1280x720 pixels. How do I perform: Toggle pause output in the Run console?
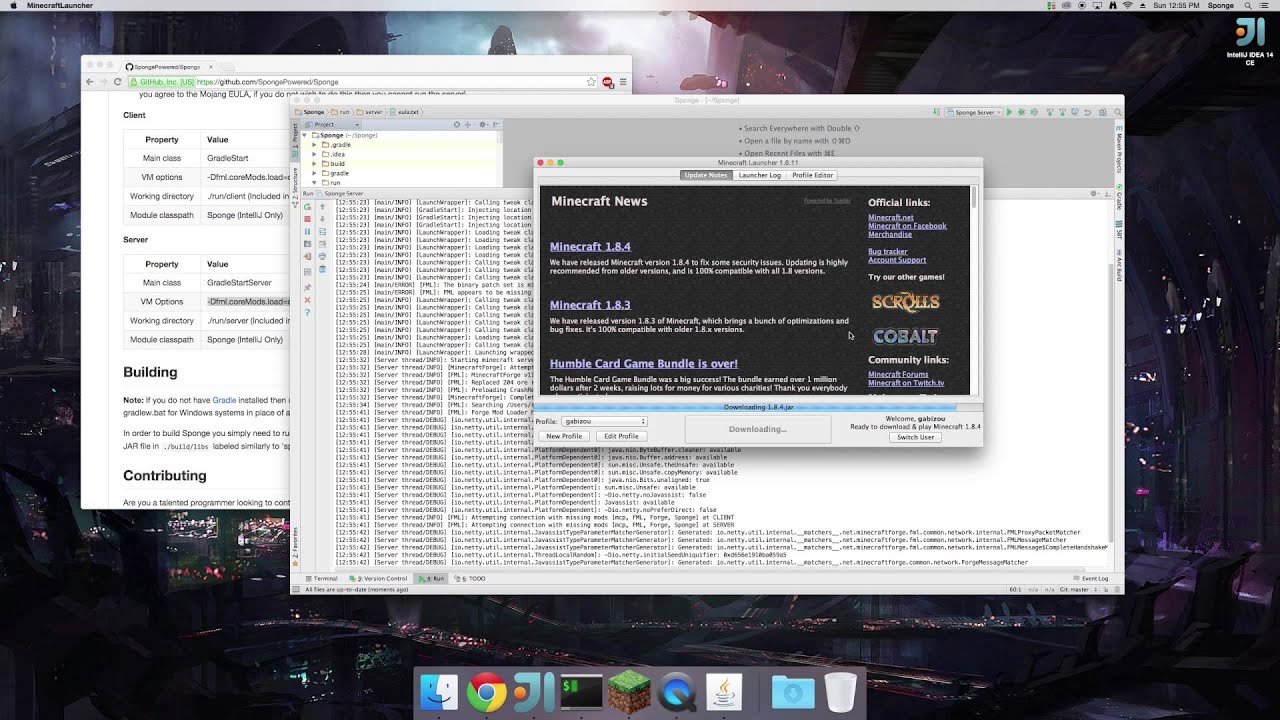308,231
